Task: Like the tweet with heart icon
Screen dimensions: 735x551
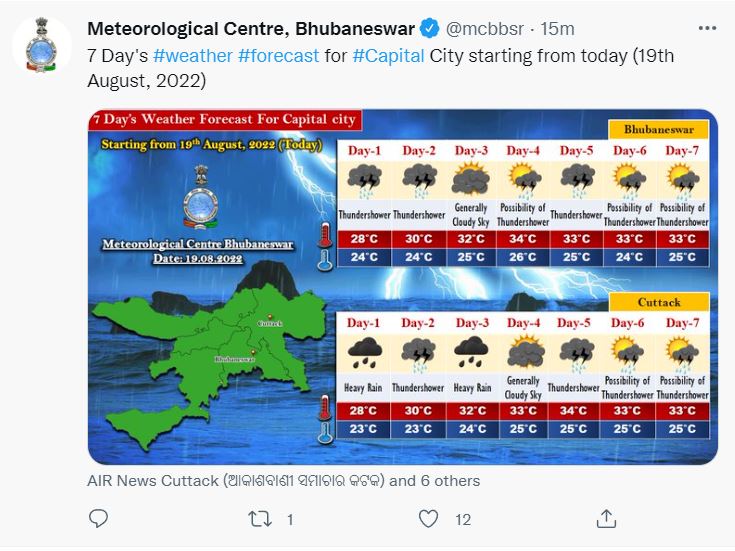Action: tap(428, 519)
